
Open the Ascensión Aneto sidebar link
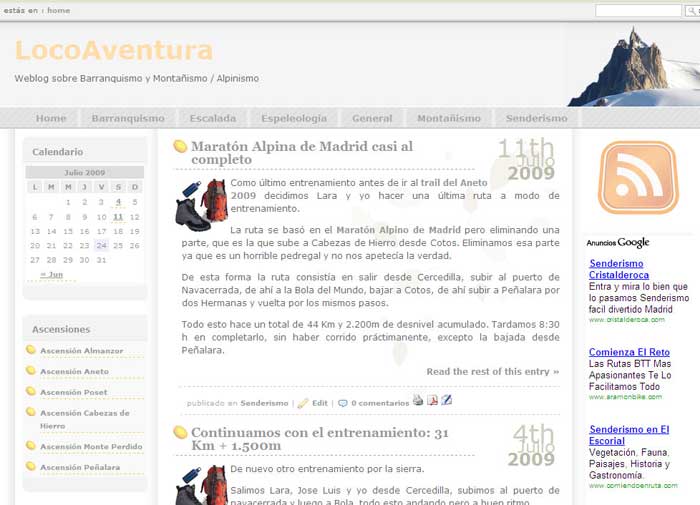(x=74, y=371)
